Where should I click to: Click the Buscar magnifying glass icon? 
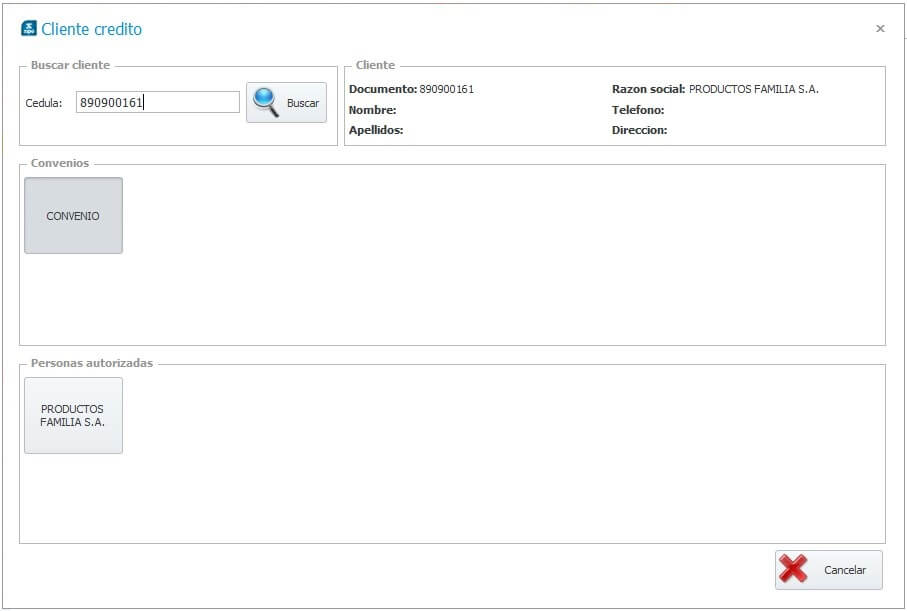(266, 102)
